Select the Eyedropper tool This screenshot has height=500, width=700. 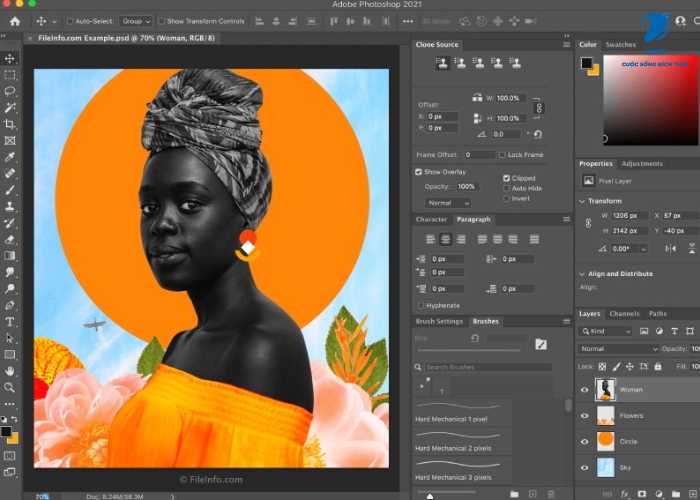point(9,157)
